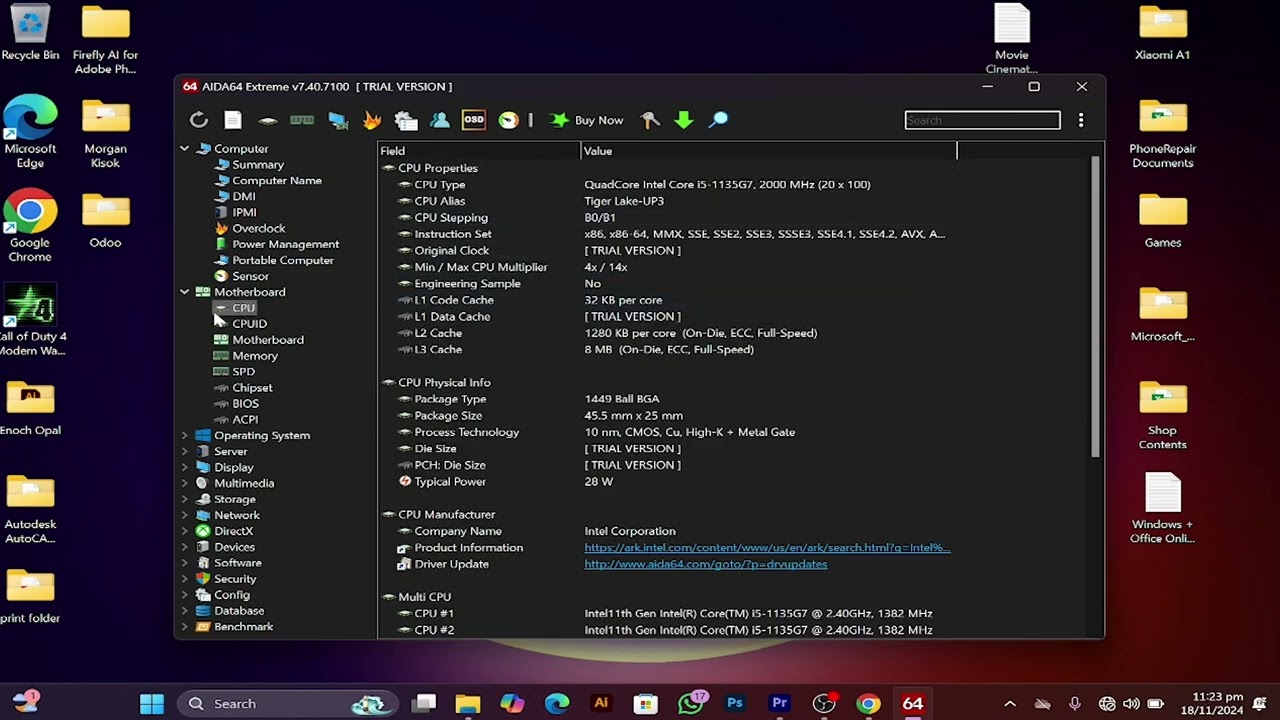Click the vertical scrollbar of details pane
The image size is (1280, 720).
(x=1097, y=307)
